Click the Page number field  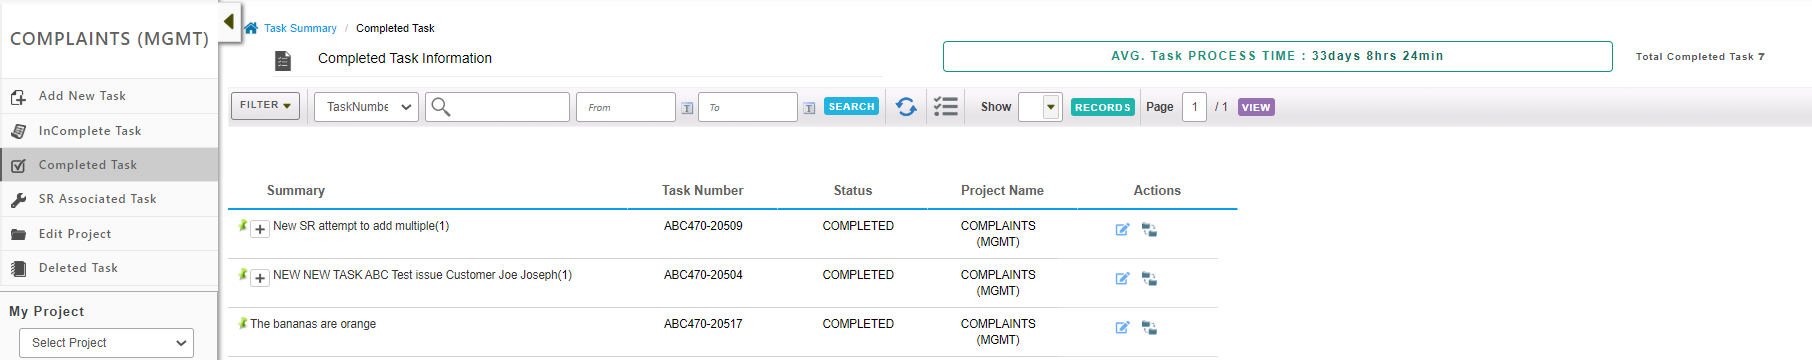coord(1194,107)
